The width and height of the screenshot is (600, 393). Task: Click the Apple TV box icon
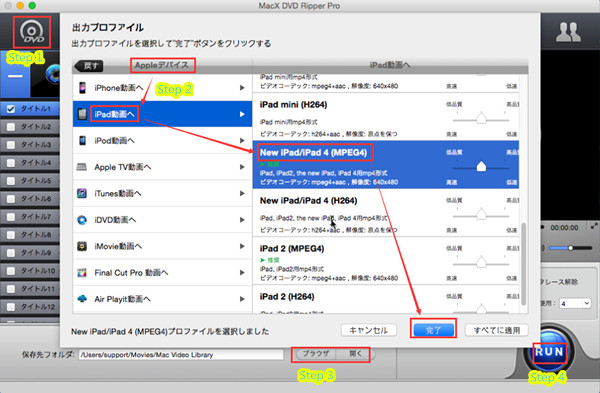pyautogui.click(x=82, y=167)
